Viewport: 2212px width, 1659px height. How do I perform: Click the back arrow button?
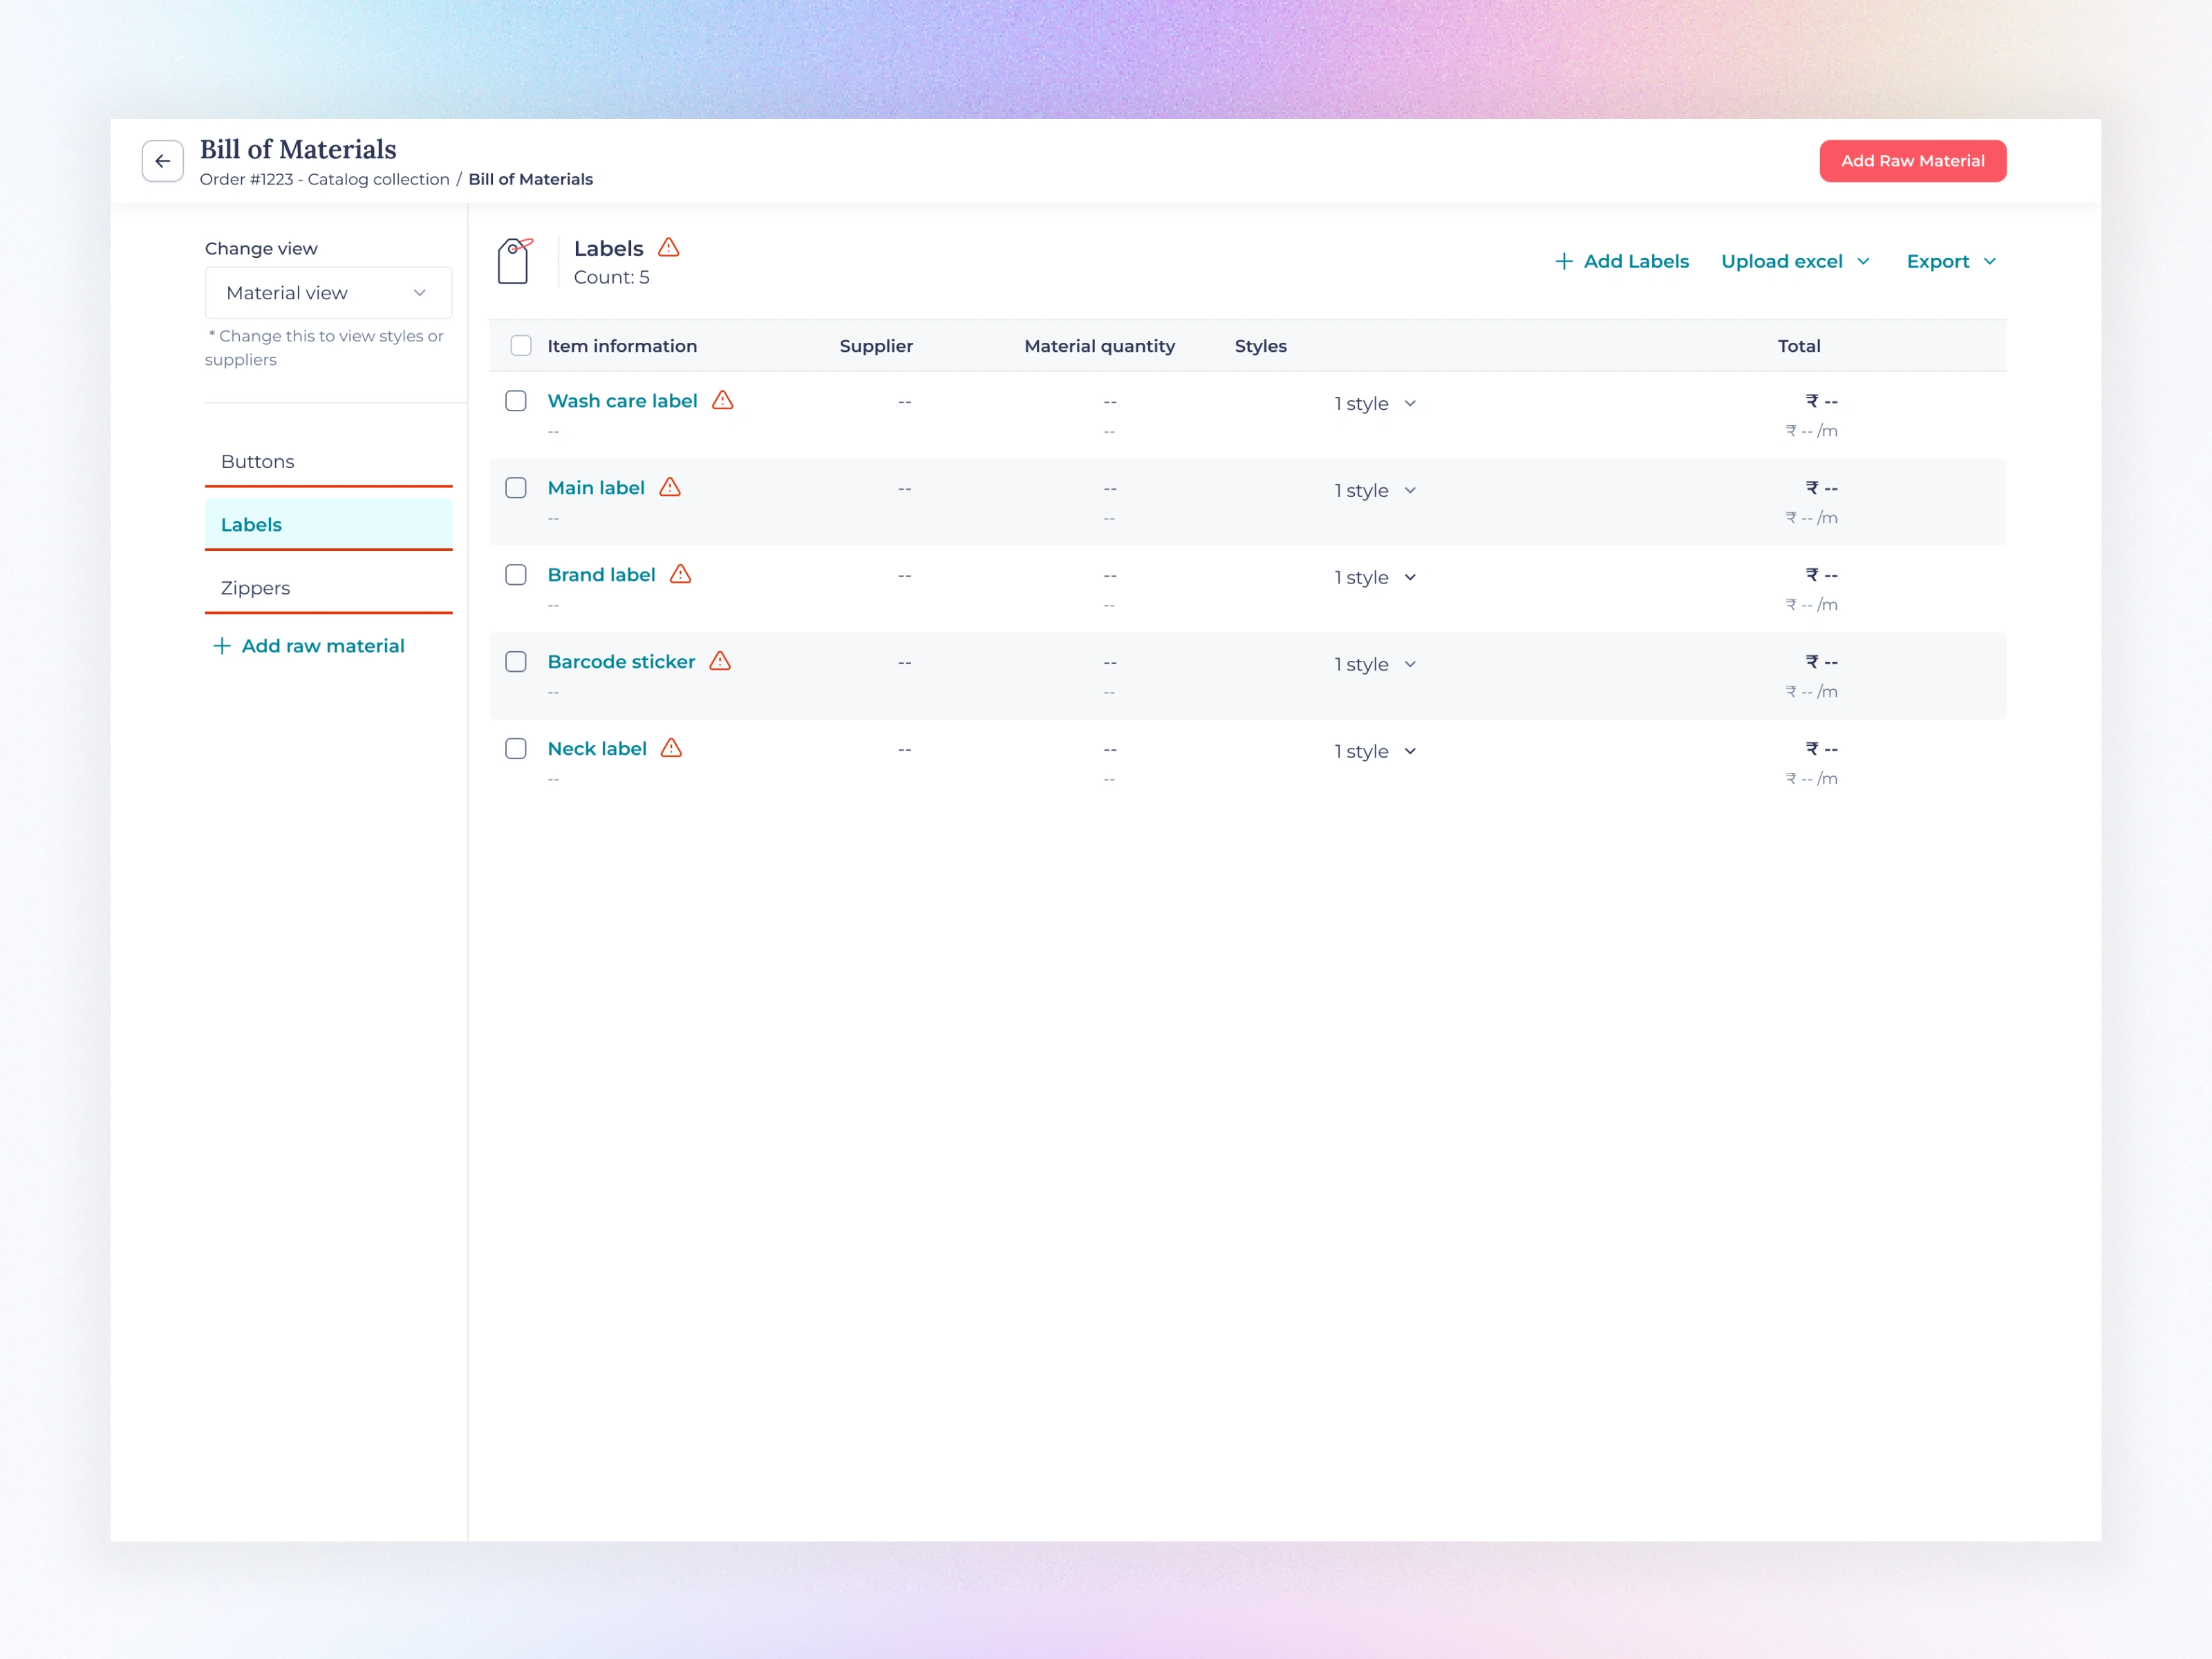click(x=162, y=161)
